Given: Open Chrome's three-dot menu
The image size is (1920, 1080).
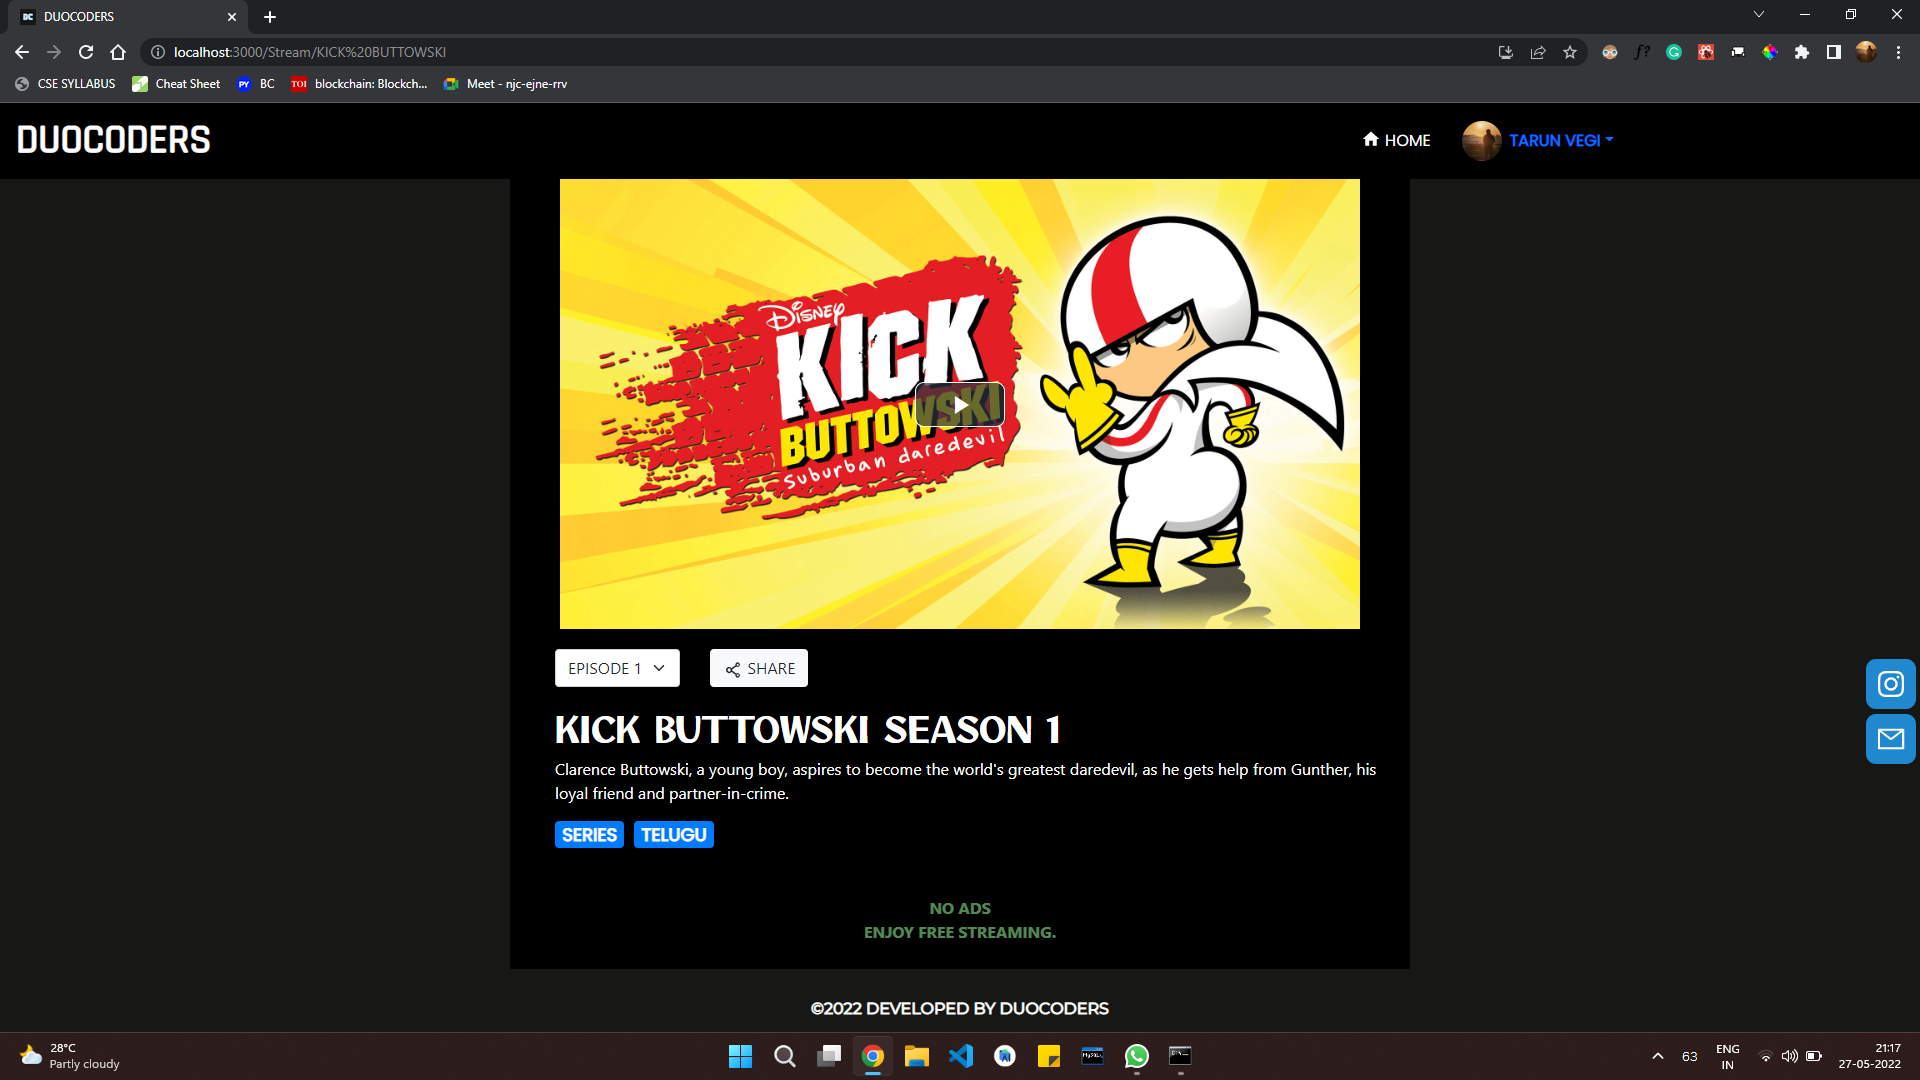Looking at the screenshot, I should pyautogui.click(x=1898, y=52).
